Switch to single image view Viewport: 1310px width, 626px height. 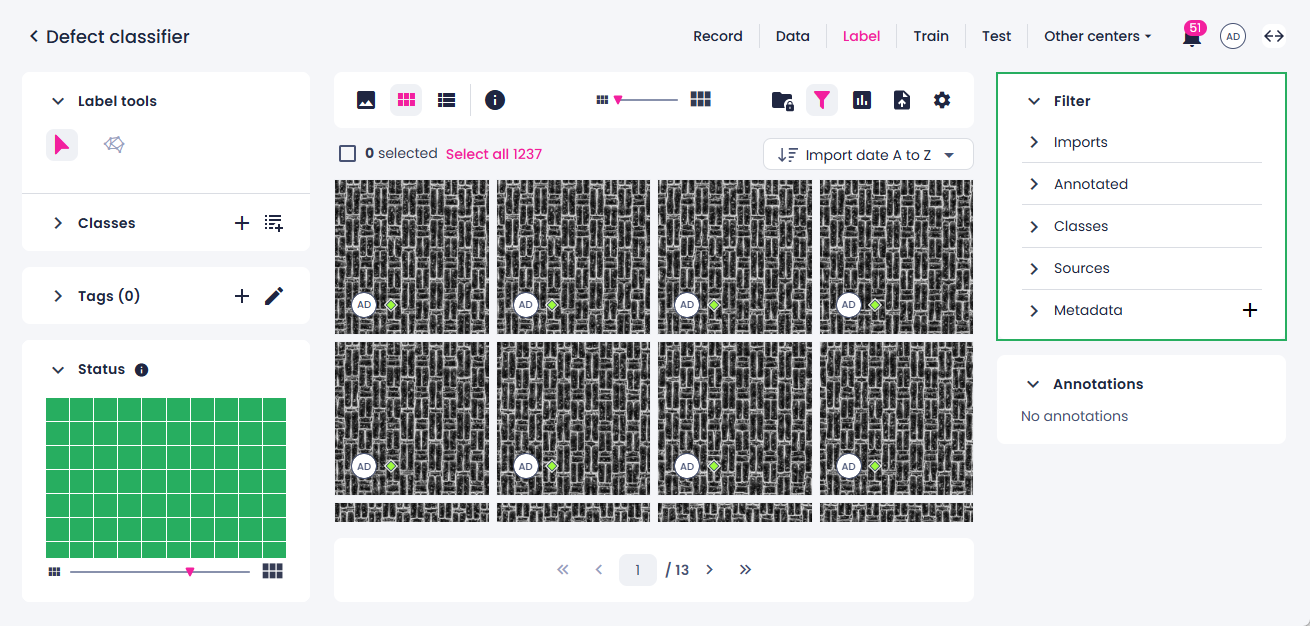(366, 100)
